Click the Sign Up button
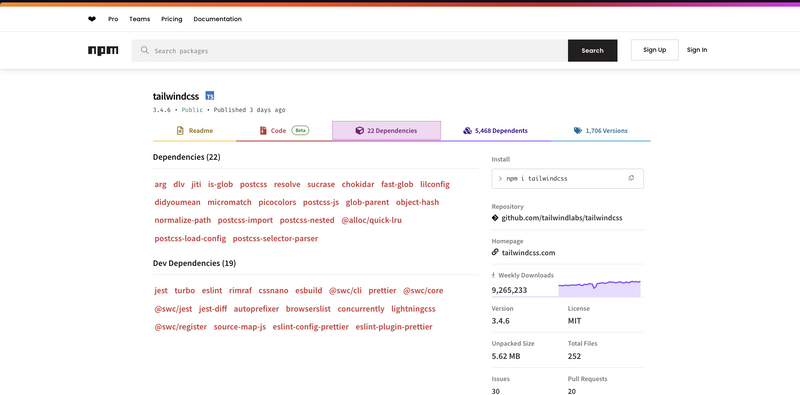 pyautogui.click(x=655, y=50)
